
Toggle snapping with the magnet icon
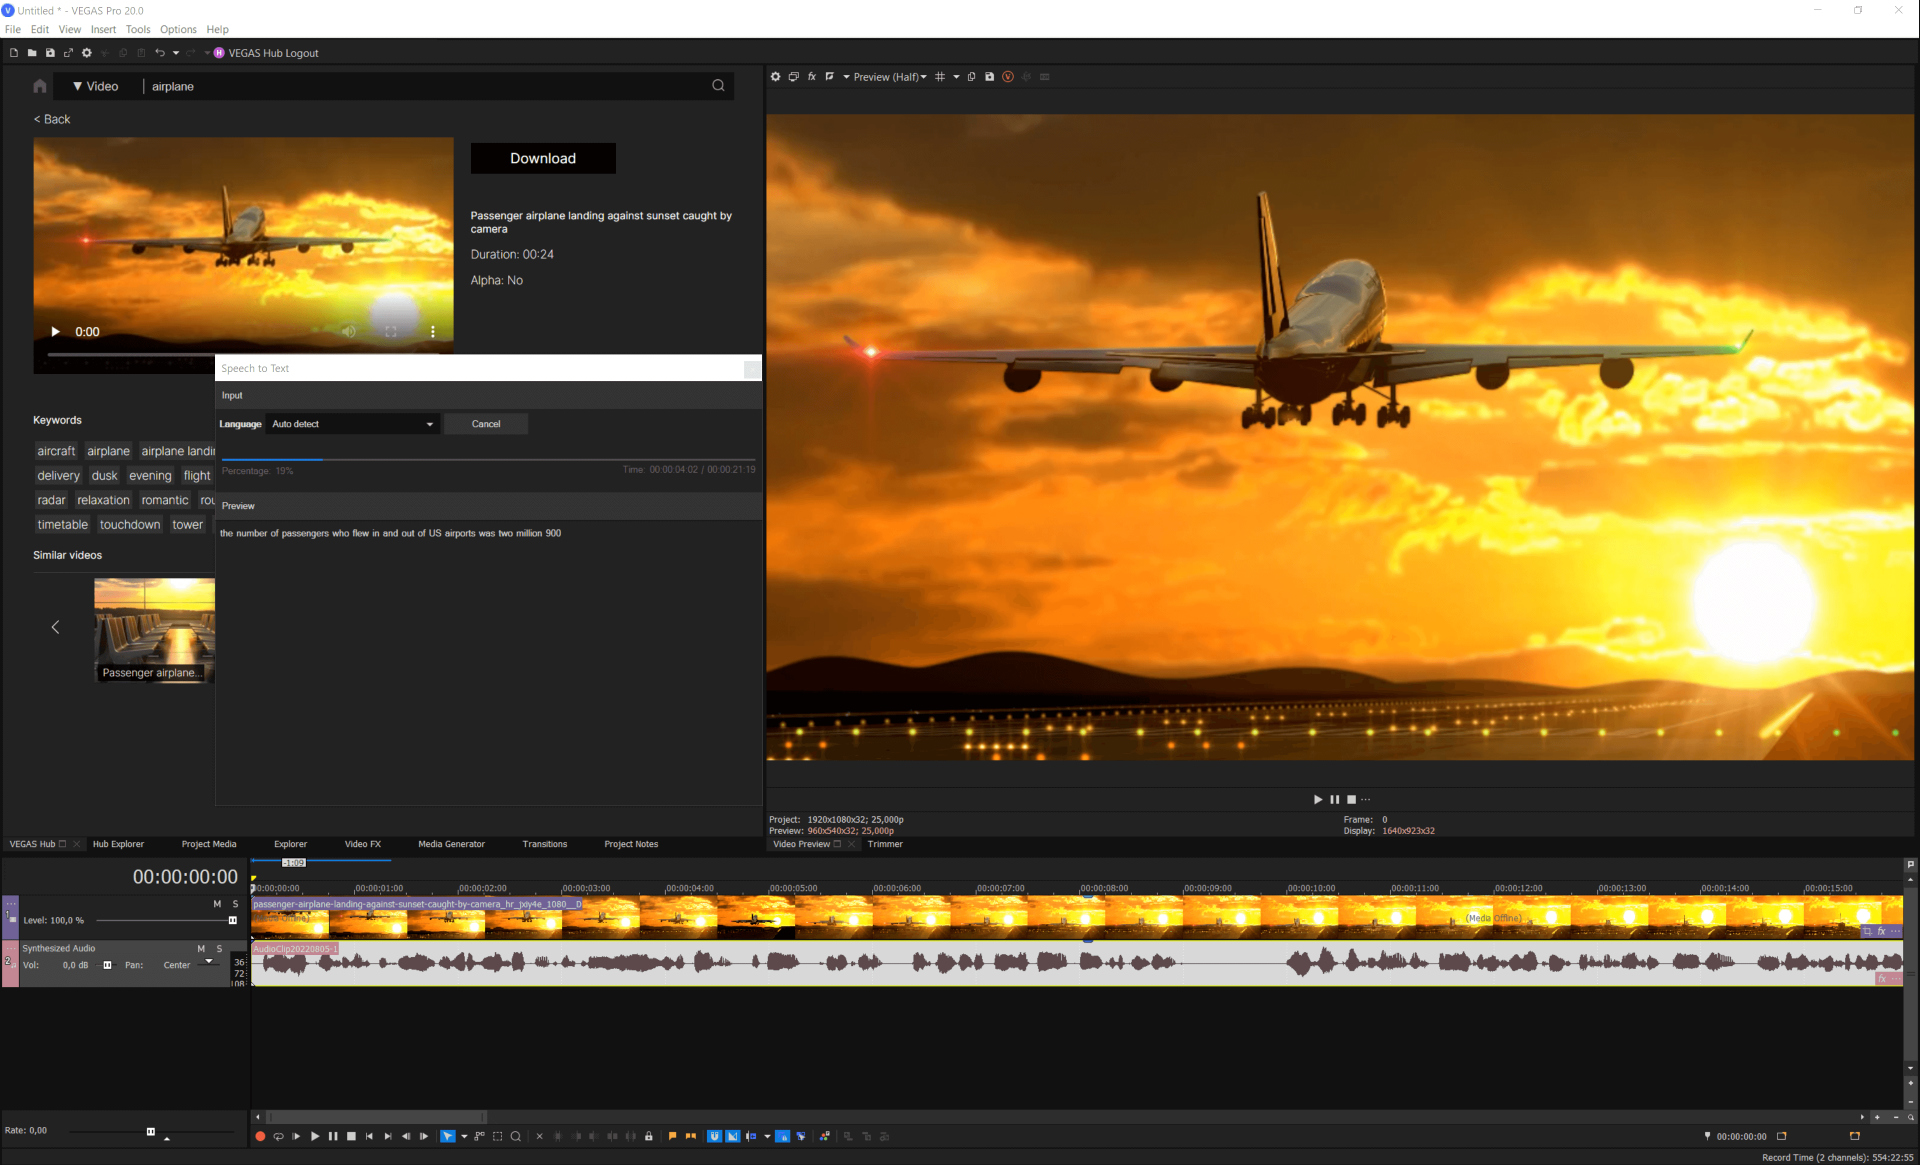coord(714,1136)
